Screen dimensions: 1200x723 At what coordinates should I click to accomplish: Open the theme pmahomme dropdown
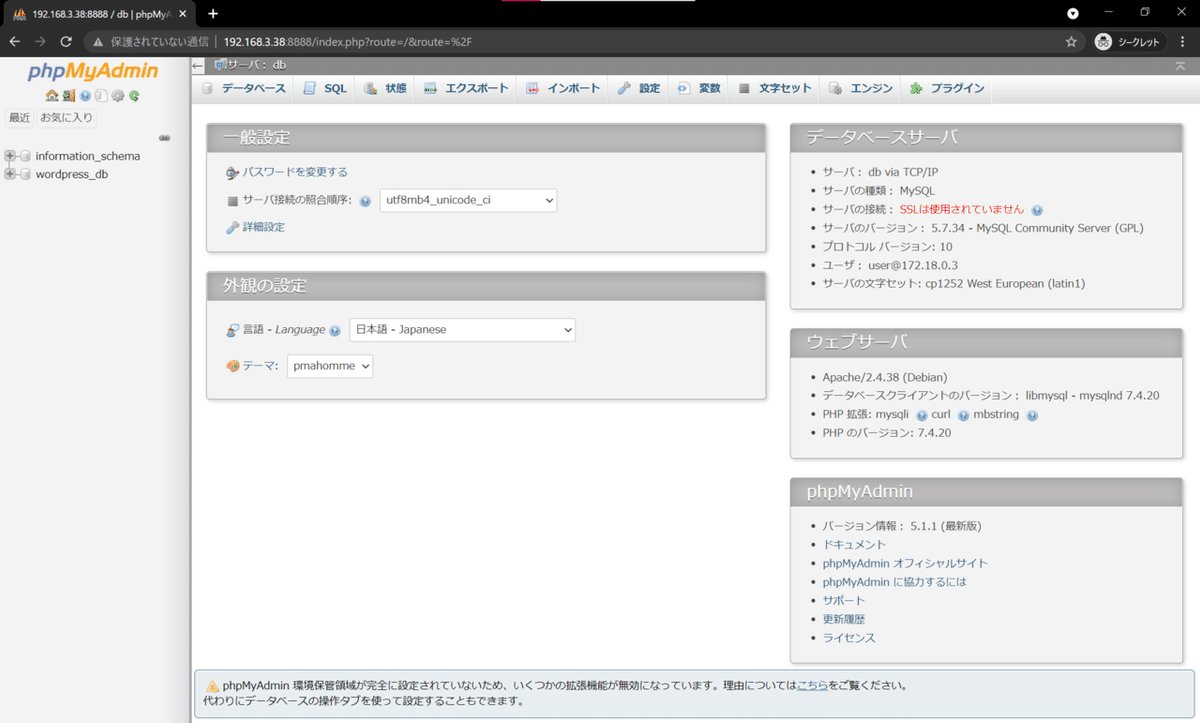coord(330,366)
